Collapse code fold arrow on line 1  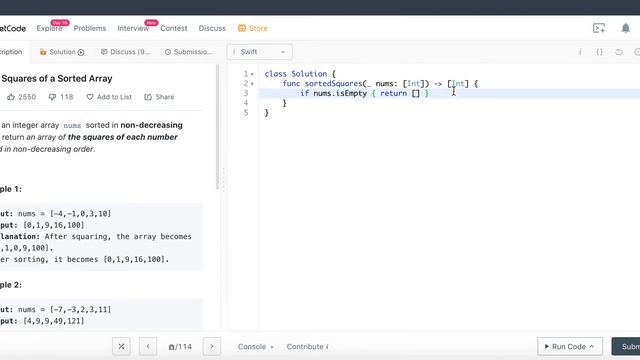252,74
